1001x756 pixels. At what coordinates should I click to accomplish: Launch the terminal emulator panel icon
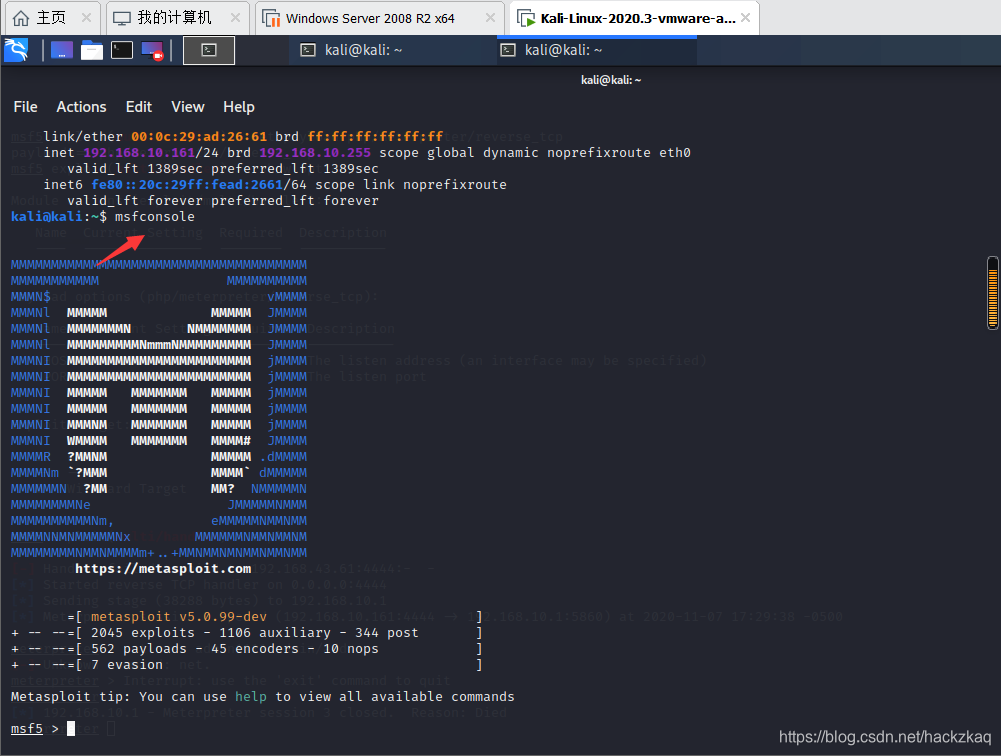pos(122,50)
